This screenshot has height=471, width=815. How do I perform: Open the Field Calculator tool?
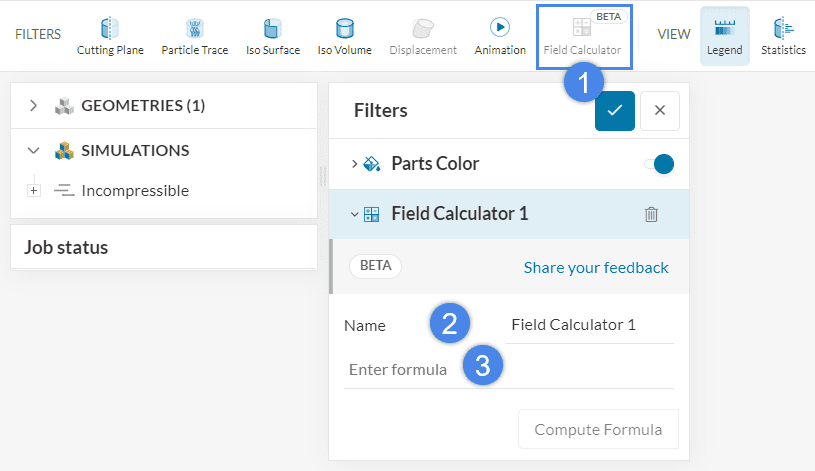[x=582, y=36]
